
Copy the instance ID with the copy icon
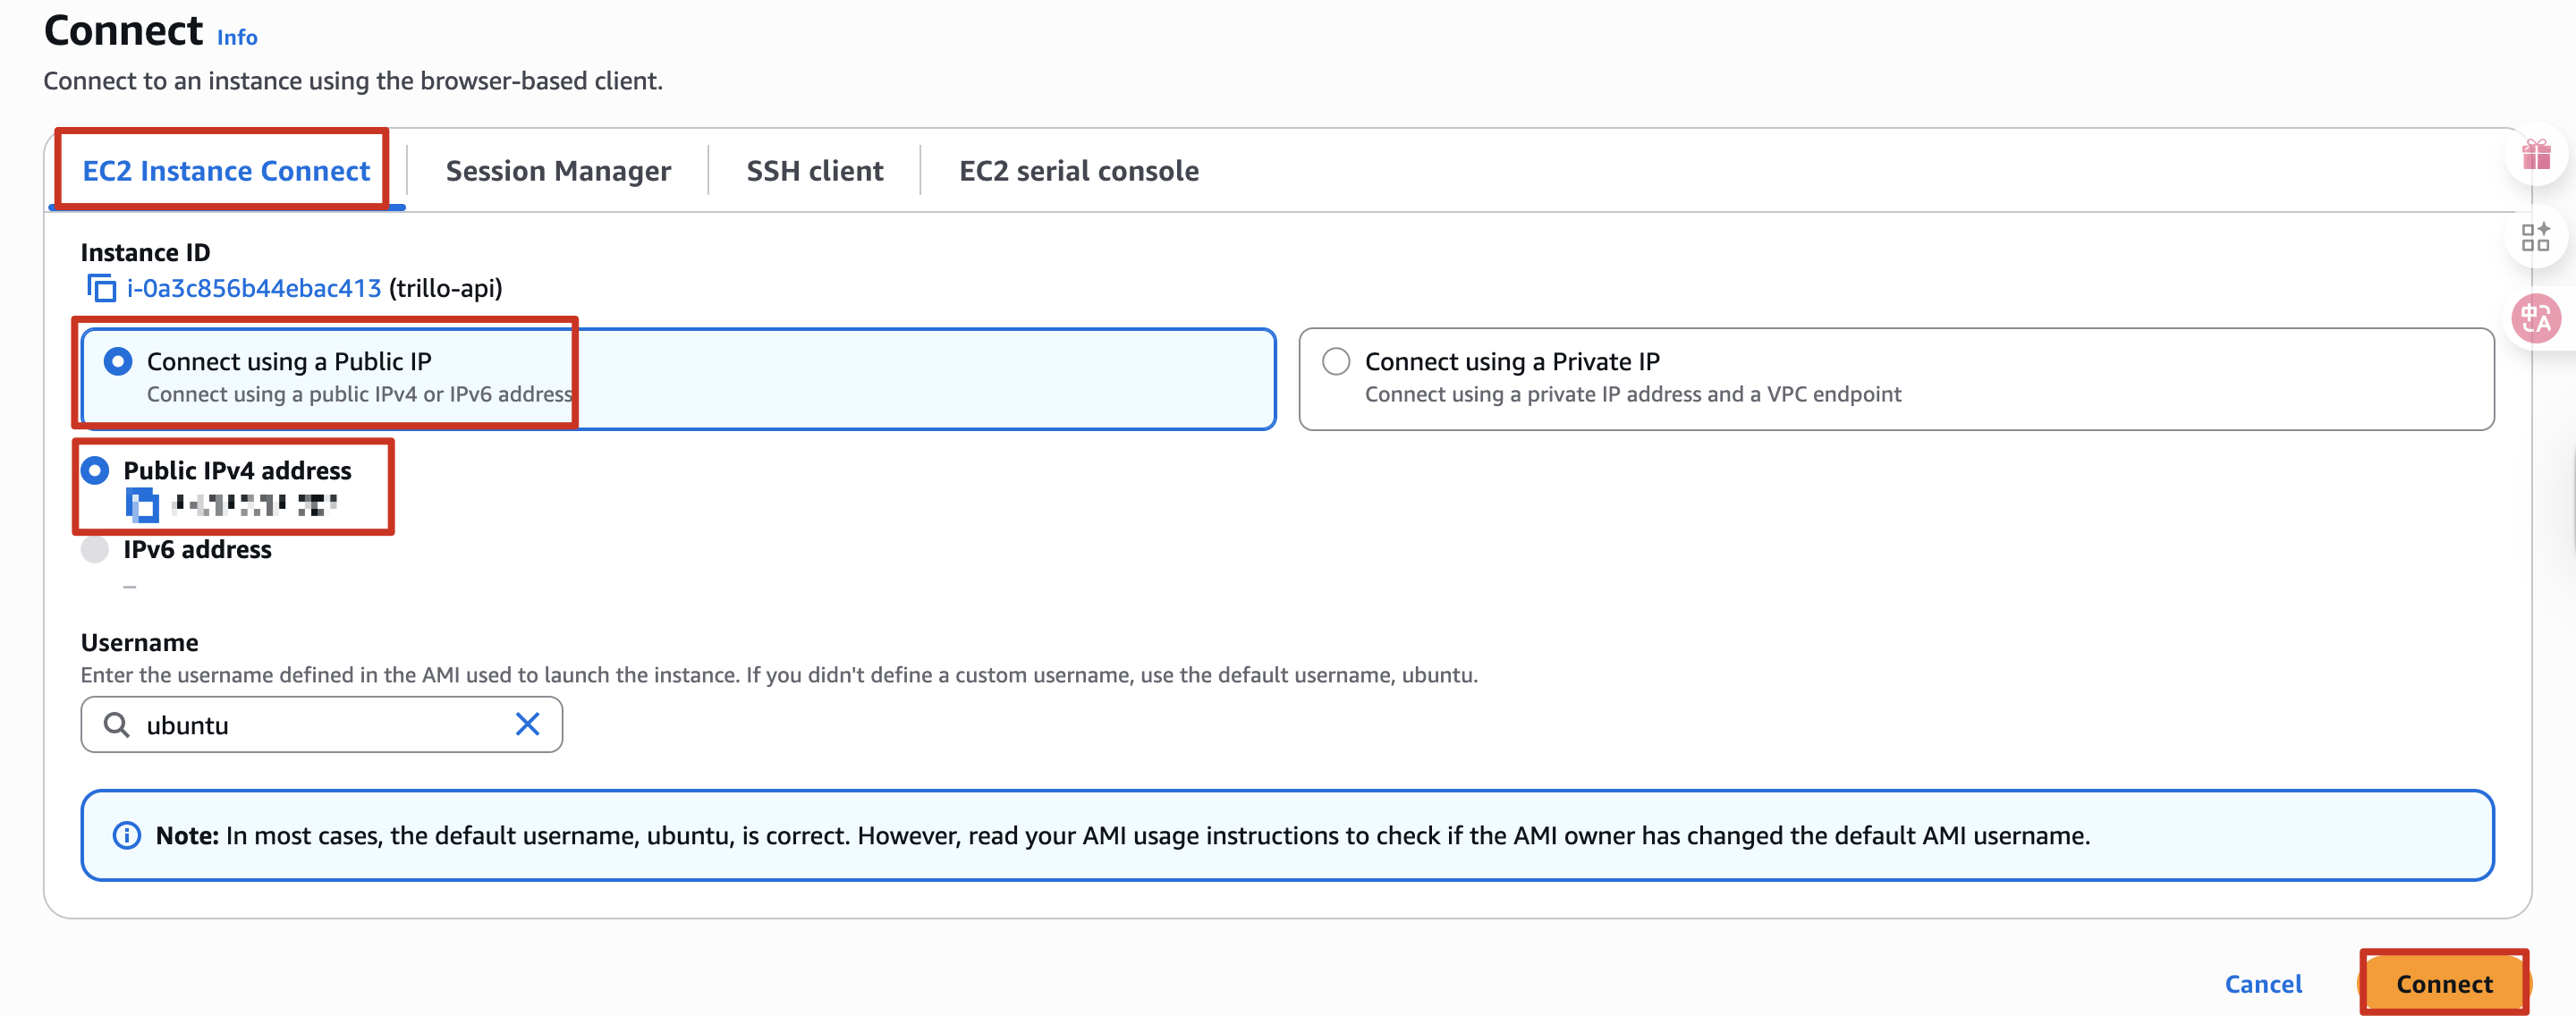pos(101,289)
